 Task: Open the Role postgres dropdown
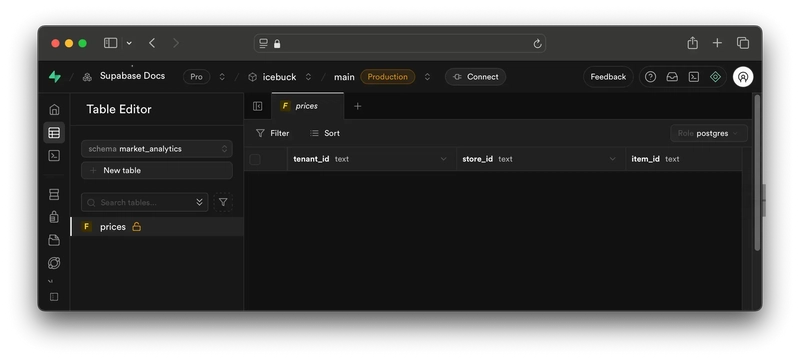tap(709, 133)
